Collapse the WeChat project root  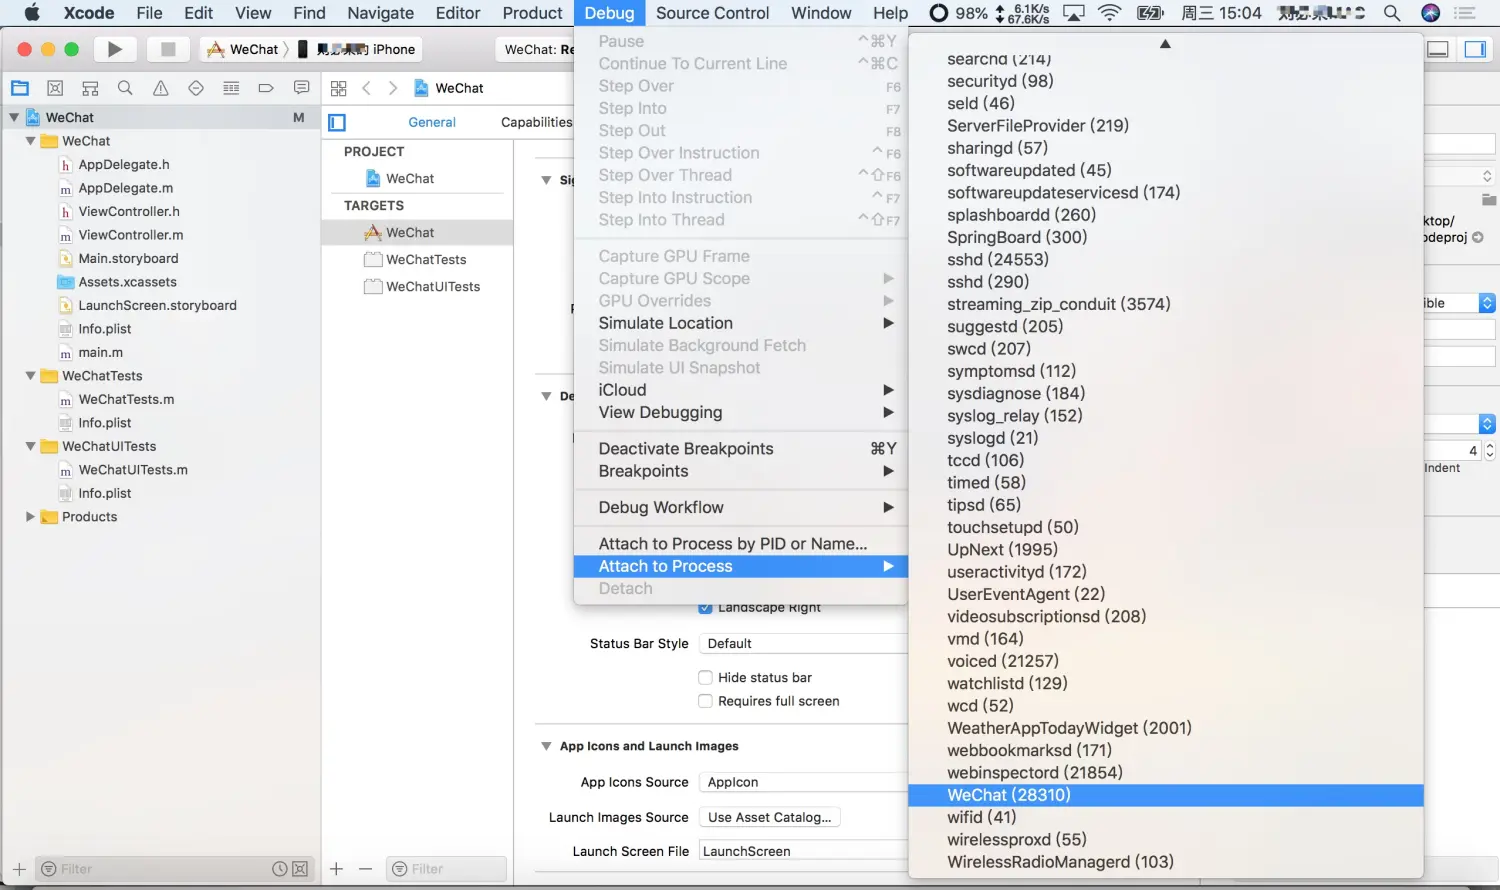14,117
